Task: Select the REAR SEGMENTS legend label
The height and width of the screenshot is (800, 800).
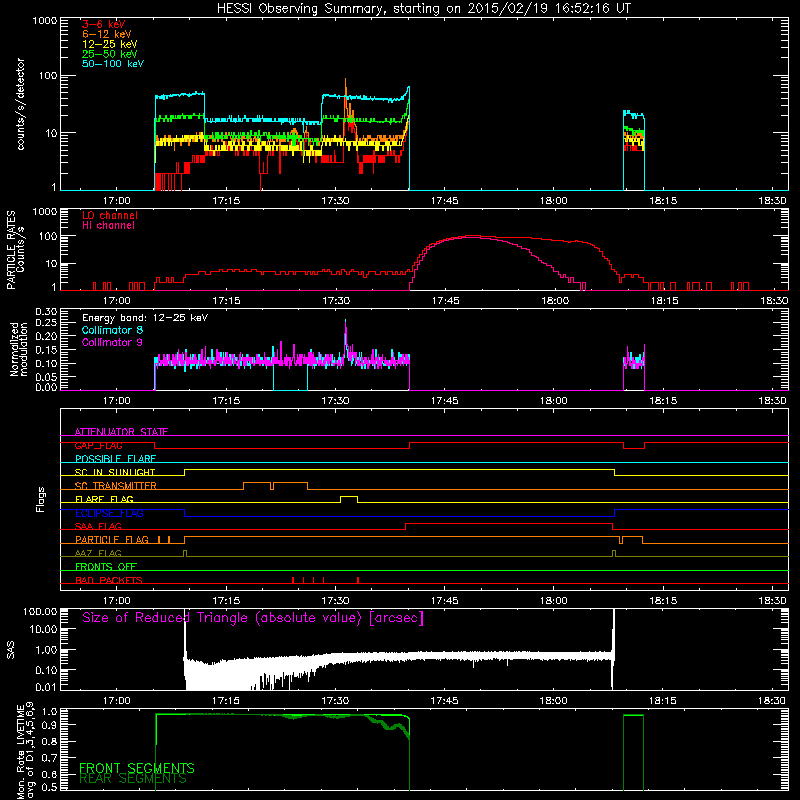Action: tap(133, 779)
